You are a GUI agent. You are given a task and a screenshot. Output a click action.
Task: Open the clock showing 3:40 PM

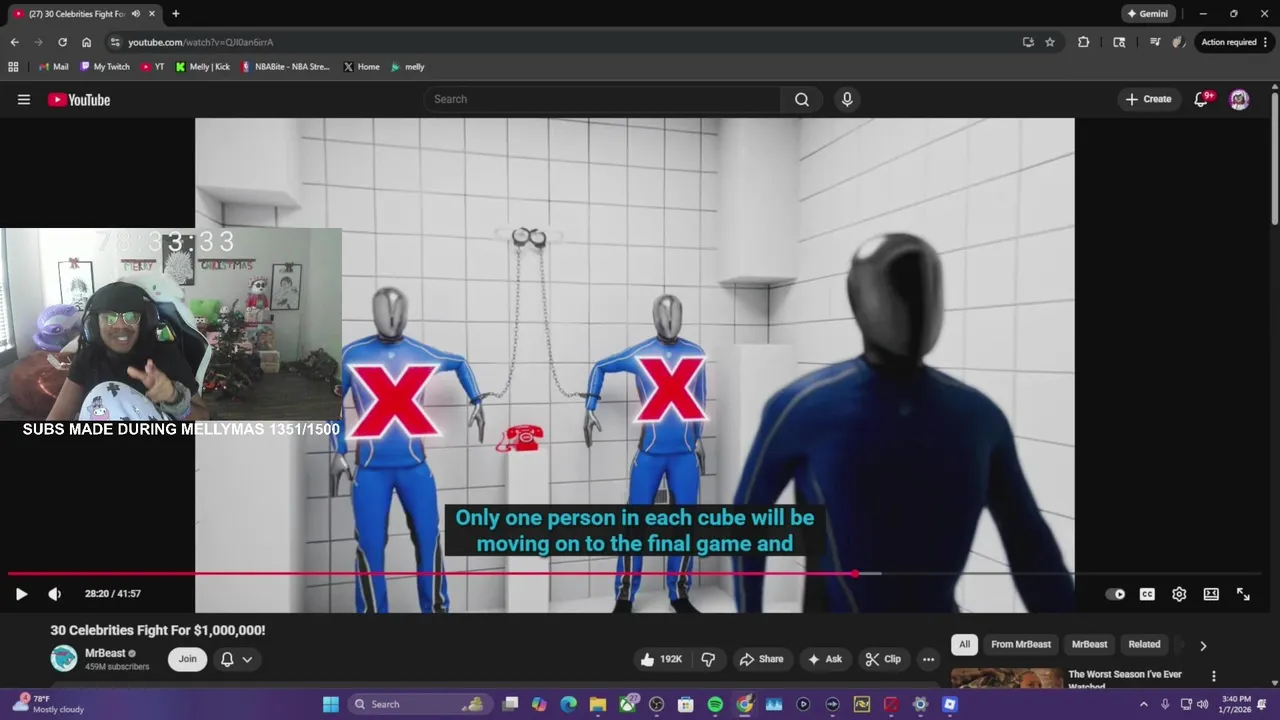point(1235,704)
